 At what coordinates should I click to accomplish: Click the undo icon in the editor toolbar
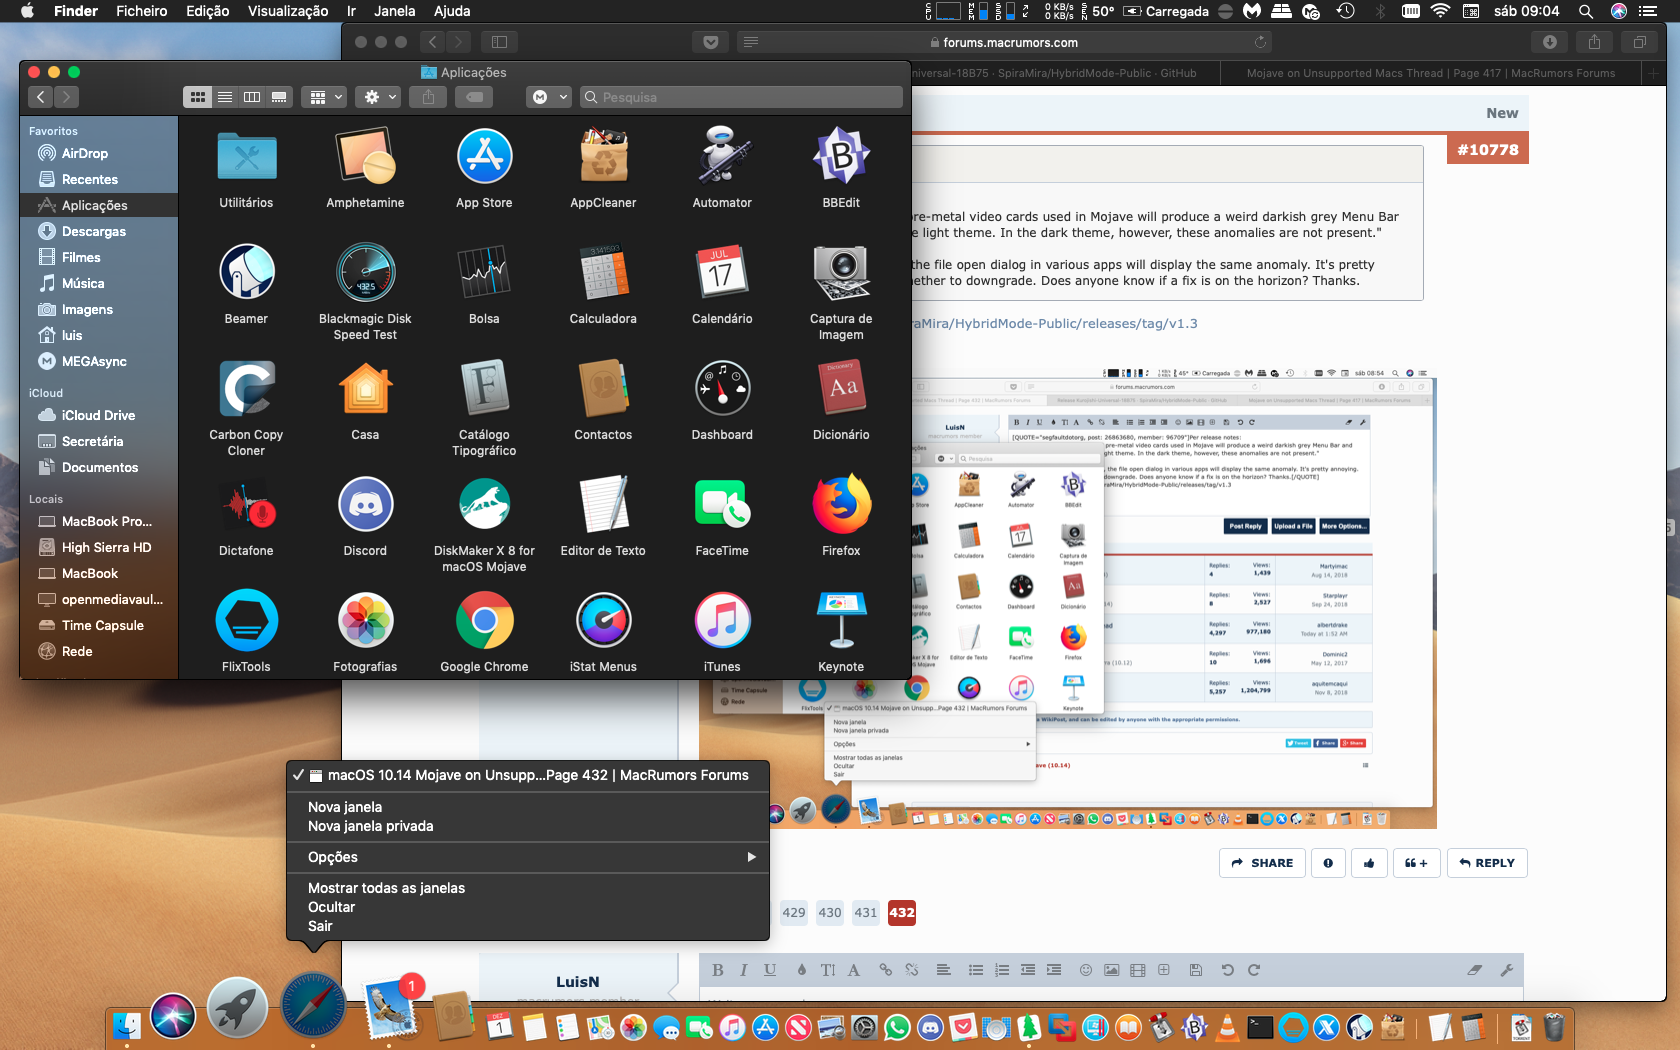[x=1228, y=970]
